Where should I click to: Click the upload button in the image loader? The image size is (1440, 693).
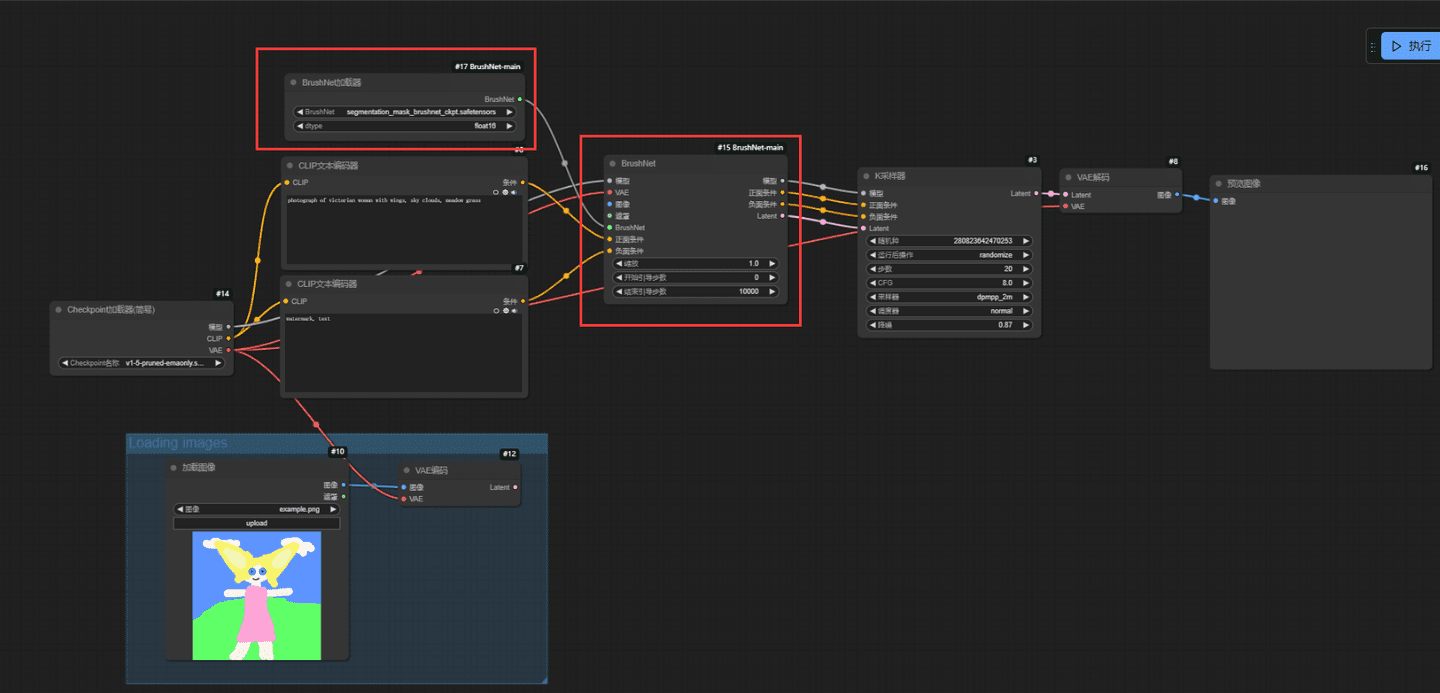tap(257, 523)
